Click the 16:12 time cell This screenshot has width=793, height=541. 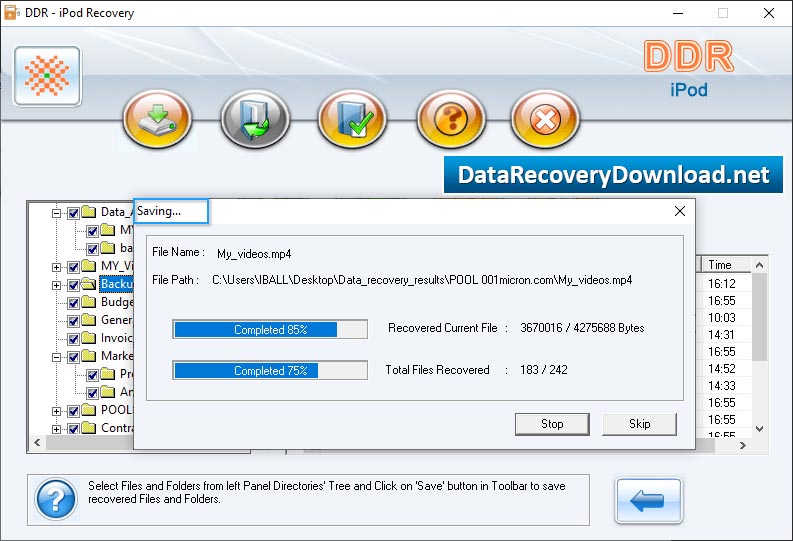click(722, 284)
